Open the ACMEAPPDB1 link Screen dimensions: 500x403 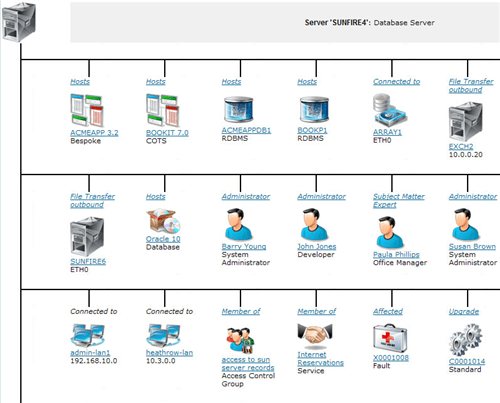pos(246,130)
